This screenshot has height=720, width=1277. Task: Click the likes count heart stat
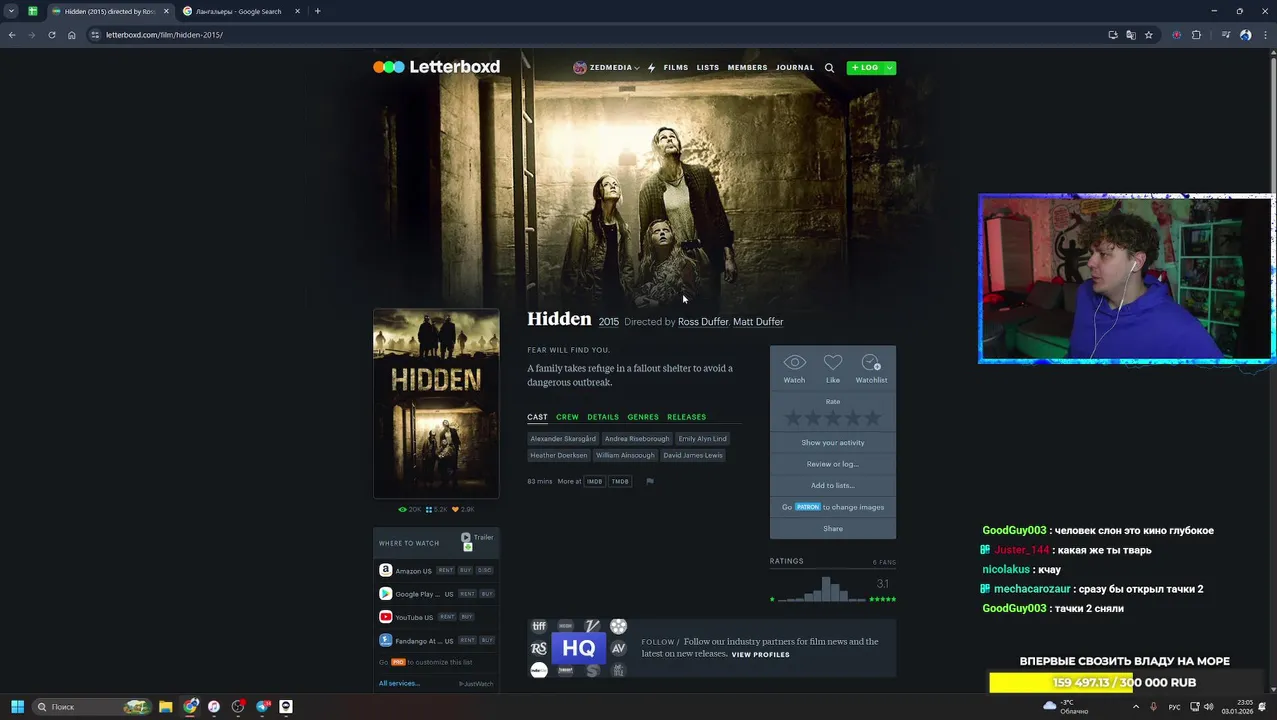pos(463,509)
